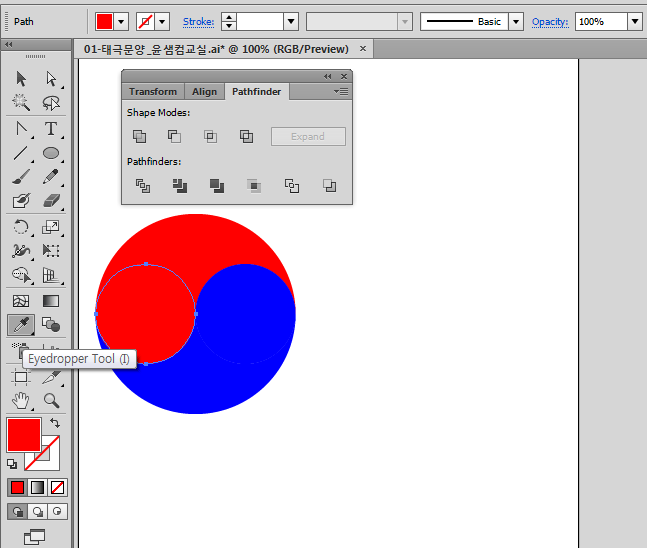This screenshot has width=647, height=548.
Task: Choose the Shape Builder tool
Action: pyautogui.click(x=21, y=275)
